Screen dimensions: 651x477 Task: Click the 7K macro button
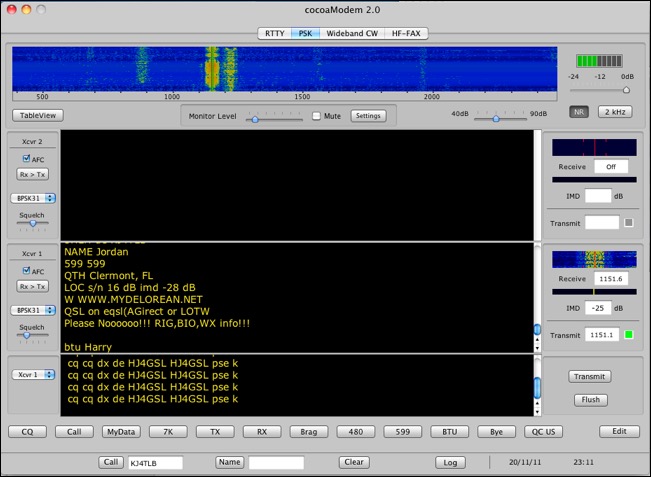(168, 432)
